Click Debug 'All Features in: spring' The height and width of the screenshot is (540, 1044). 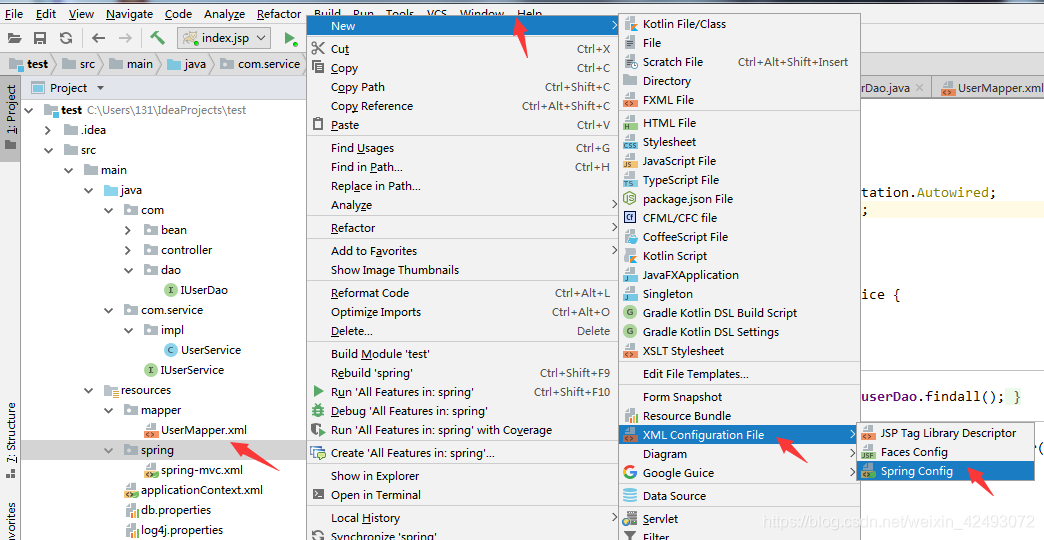tap(461, 411)
